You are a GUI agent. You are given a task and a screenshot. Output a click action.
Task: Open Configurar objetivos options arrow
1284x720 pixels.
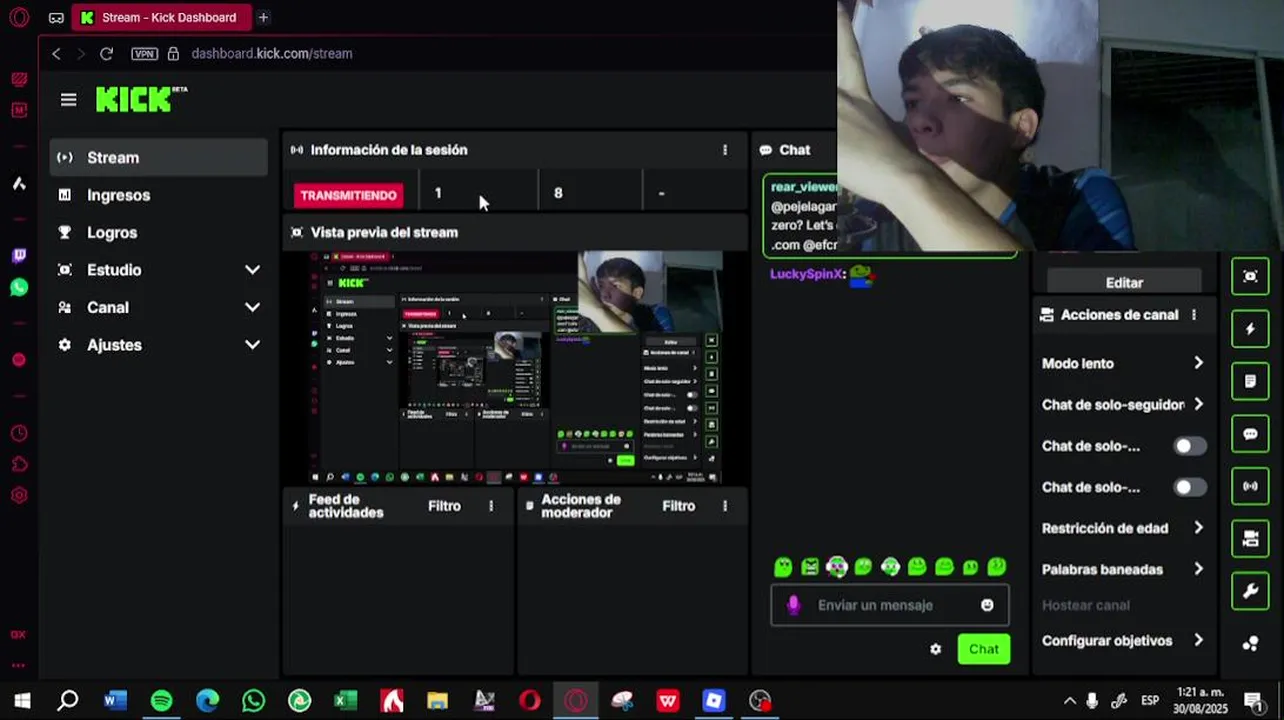click(1198, 640)
